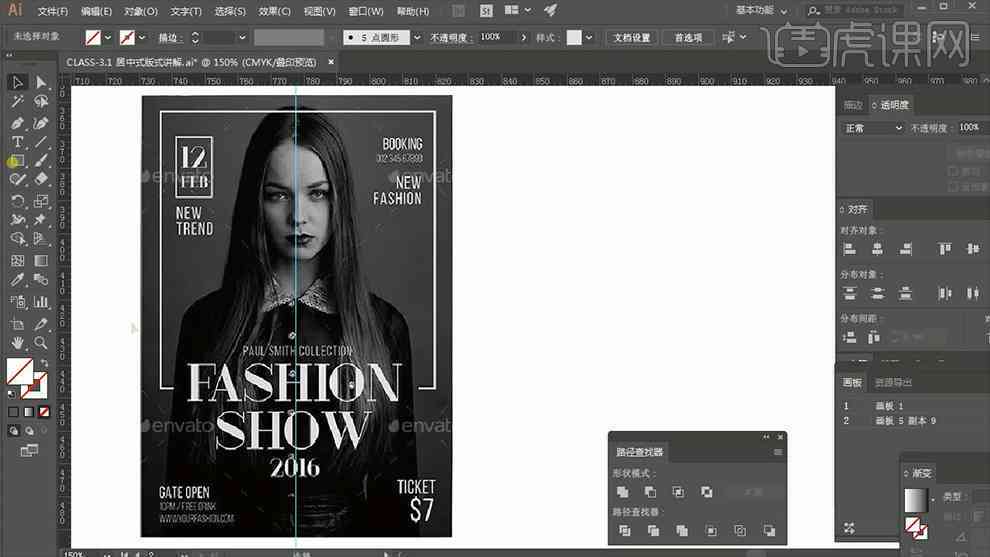Select the Artboard tool
Viewport: 990px width, 557px height.
click(x=17, y=324)
